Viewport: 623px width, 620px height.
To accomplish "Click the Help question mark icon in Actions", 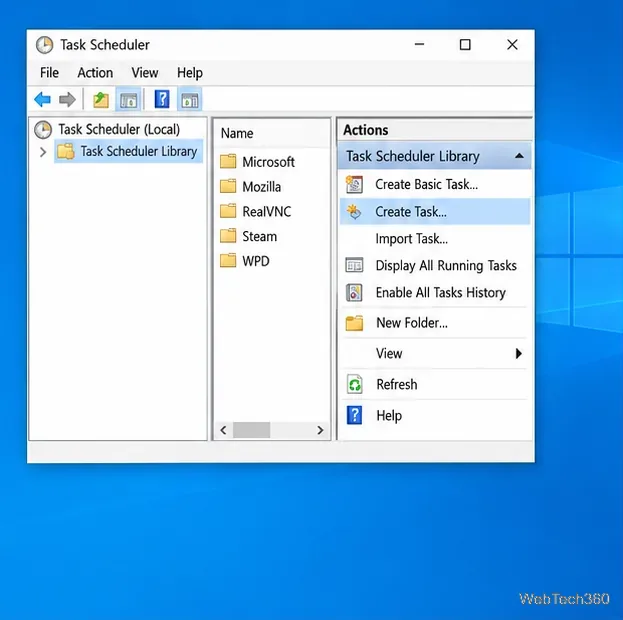I will [x=354, y=415].
